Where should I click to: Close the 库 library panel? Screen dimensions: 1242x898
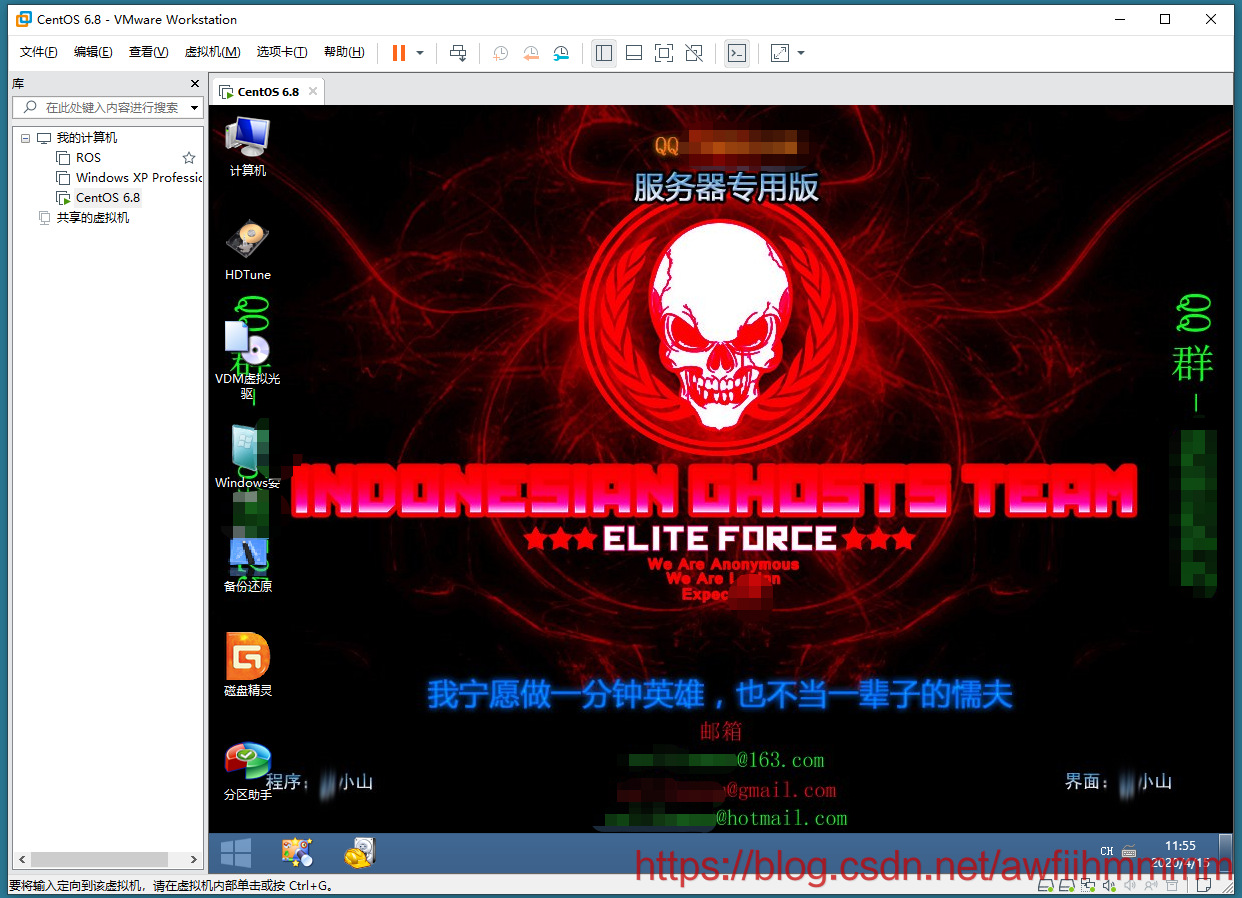[x=195, y=84]
